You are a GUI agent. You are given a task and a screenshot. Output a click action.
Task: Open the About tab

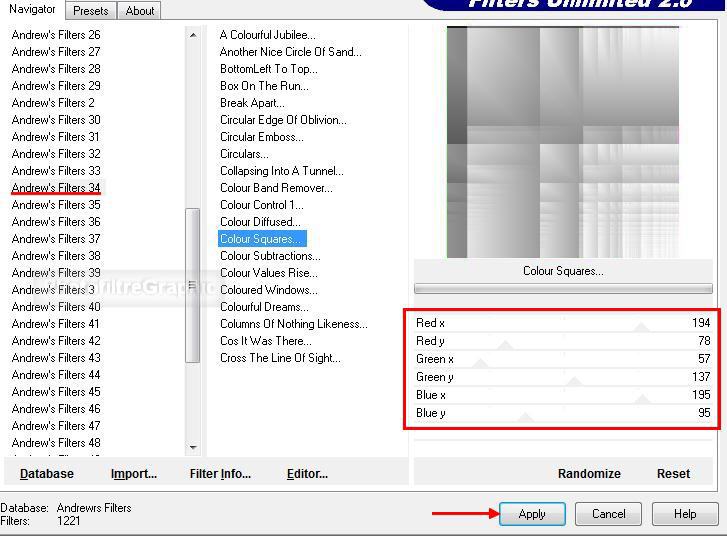coord(140,11)
